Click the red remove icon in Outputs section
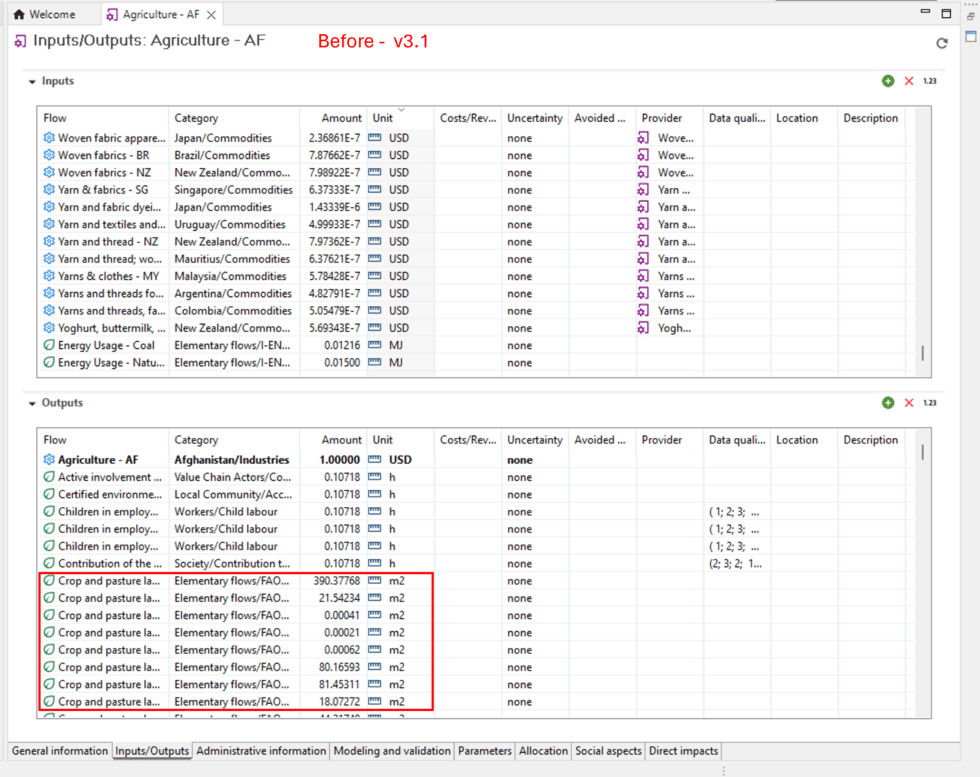This screenshot has width=980, height=777. coord(909,403)
